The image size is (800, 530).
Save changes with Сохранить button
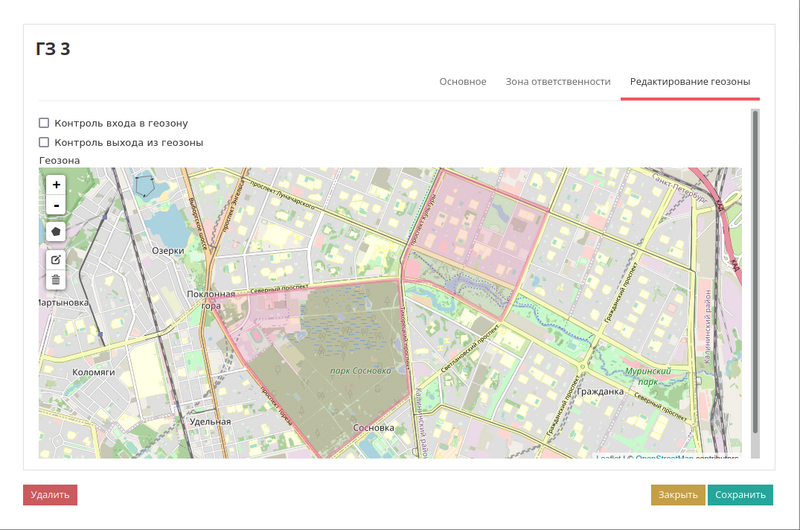point(740,494)
